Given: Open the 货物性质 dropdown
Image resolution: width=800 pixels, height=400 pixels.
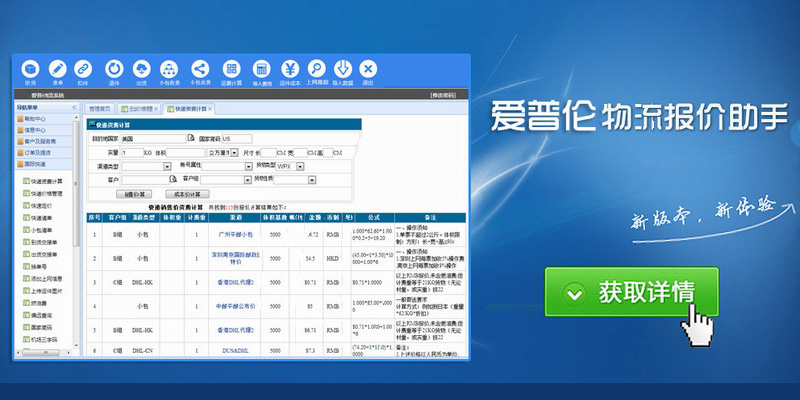Looking at the screenshot, I should 295,180.
